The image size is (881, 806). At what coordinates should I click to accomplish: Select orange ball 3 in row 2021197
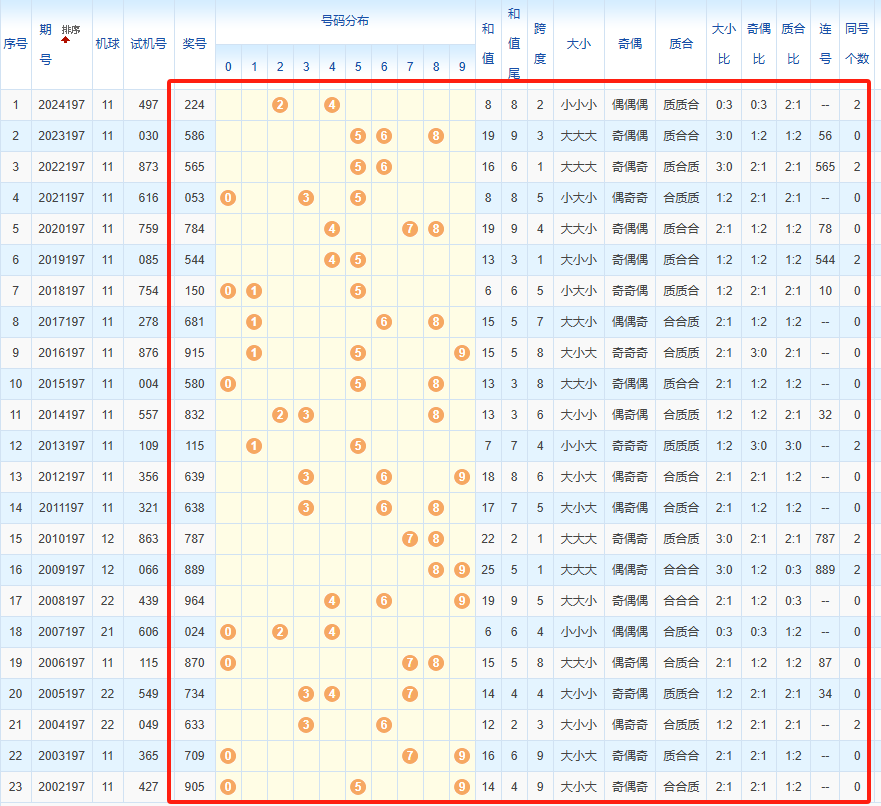pyautogui.click(x=306, y=198)
